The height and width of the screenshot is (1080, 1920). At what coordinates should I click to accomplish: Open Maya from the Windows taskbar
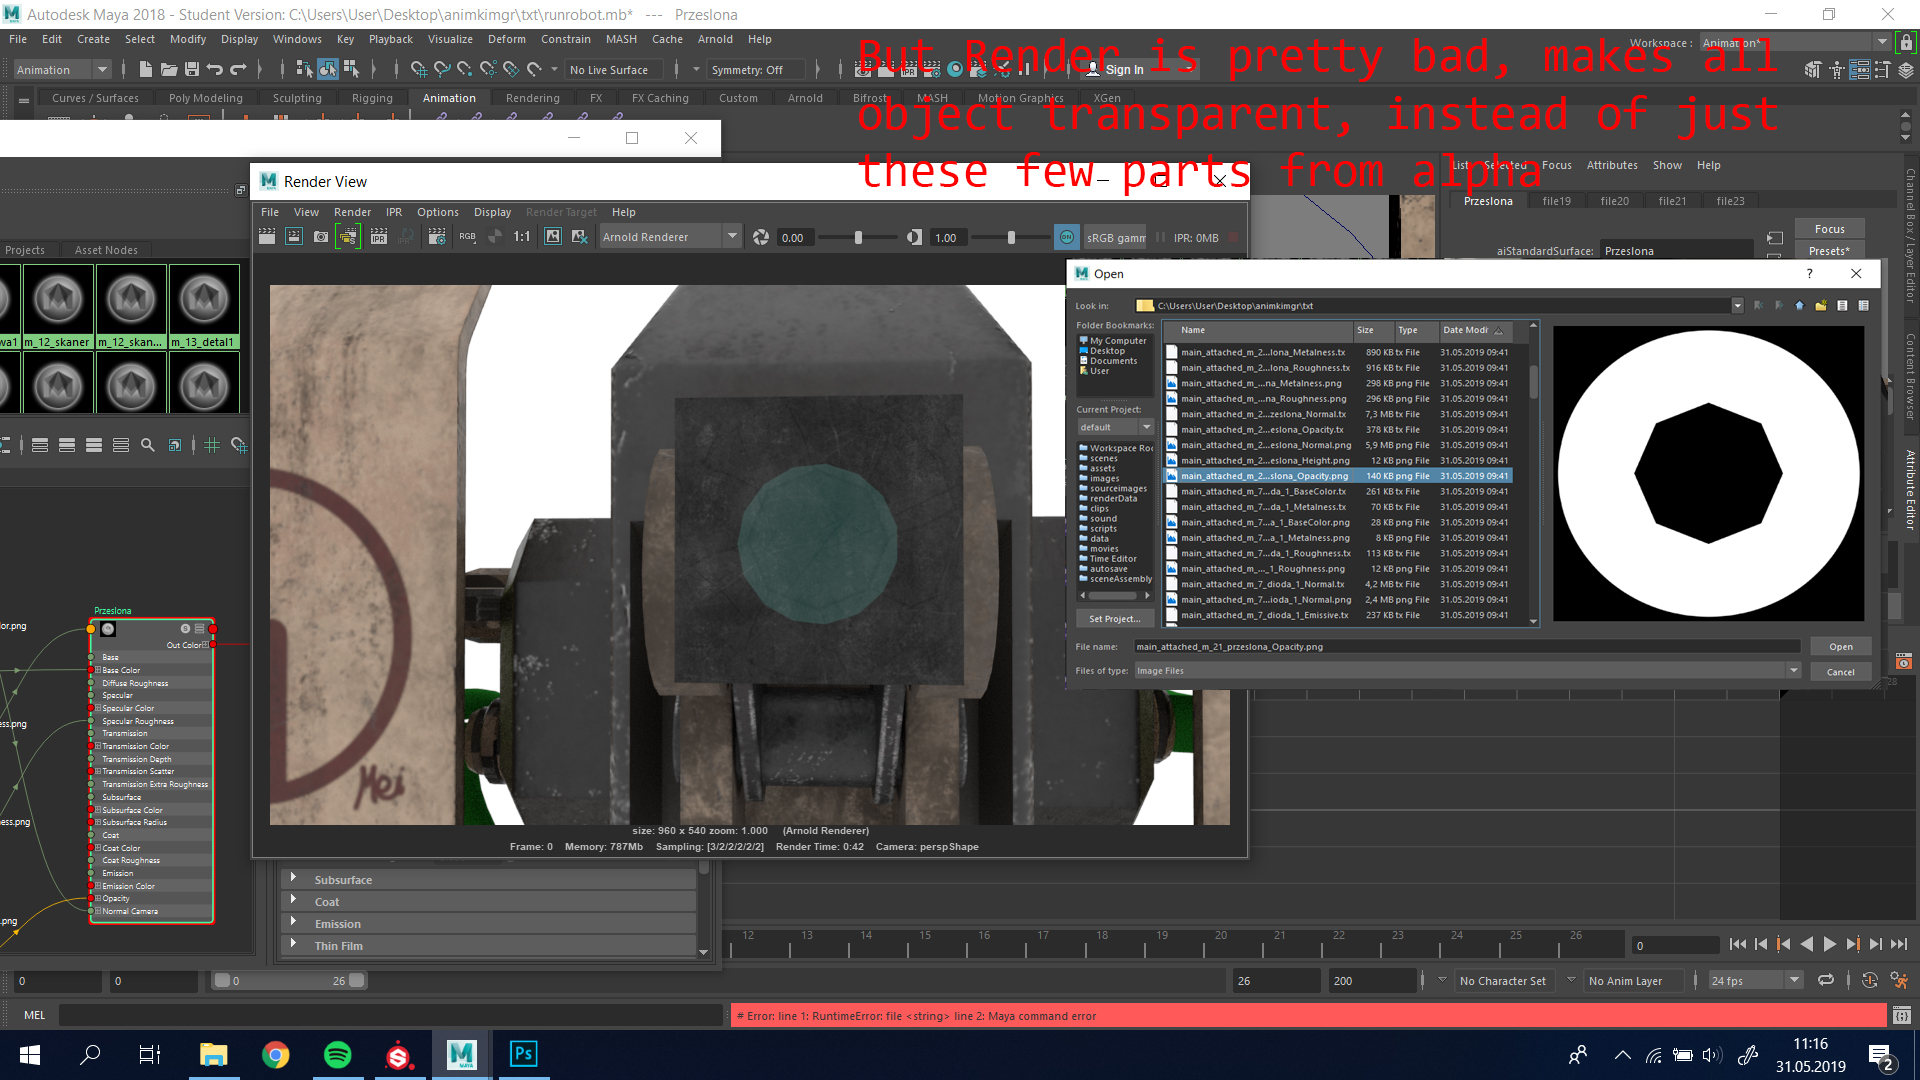461,1054
